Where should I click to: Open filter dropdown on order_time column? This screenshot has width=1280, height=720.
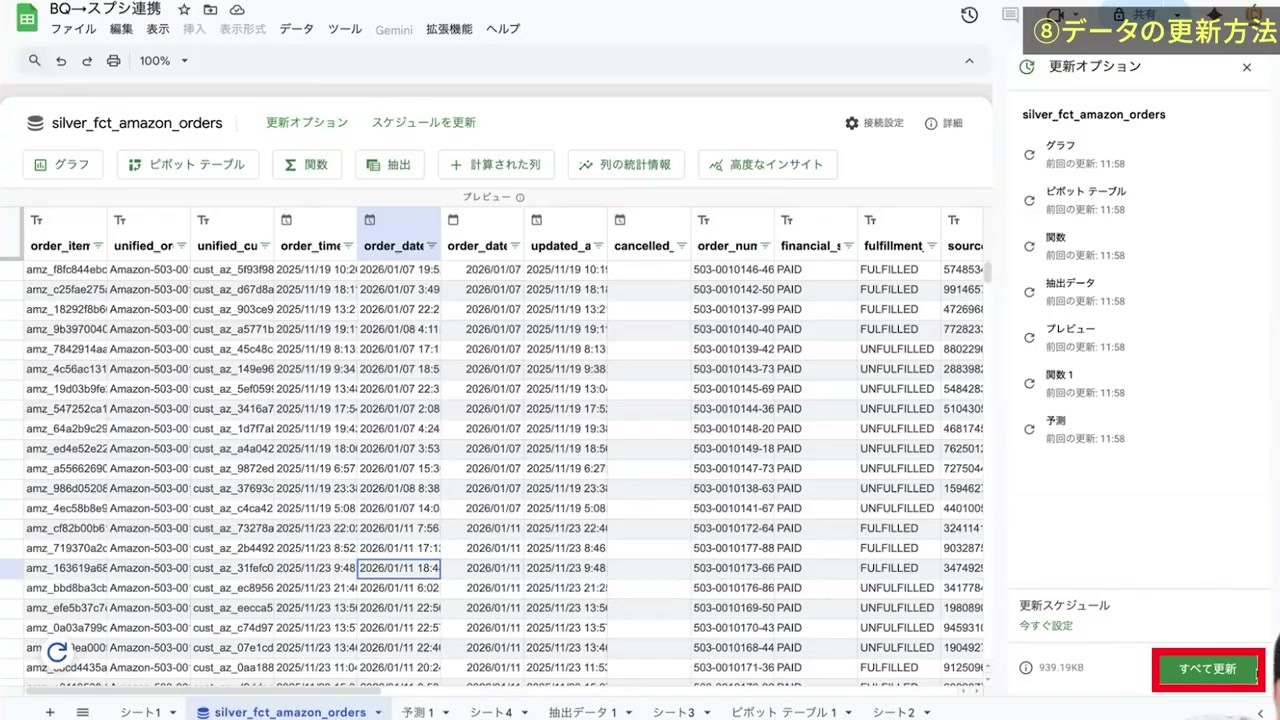[x=348, y=246]
